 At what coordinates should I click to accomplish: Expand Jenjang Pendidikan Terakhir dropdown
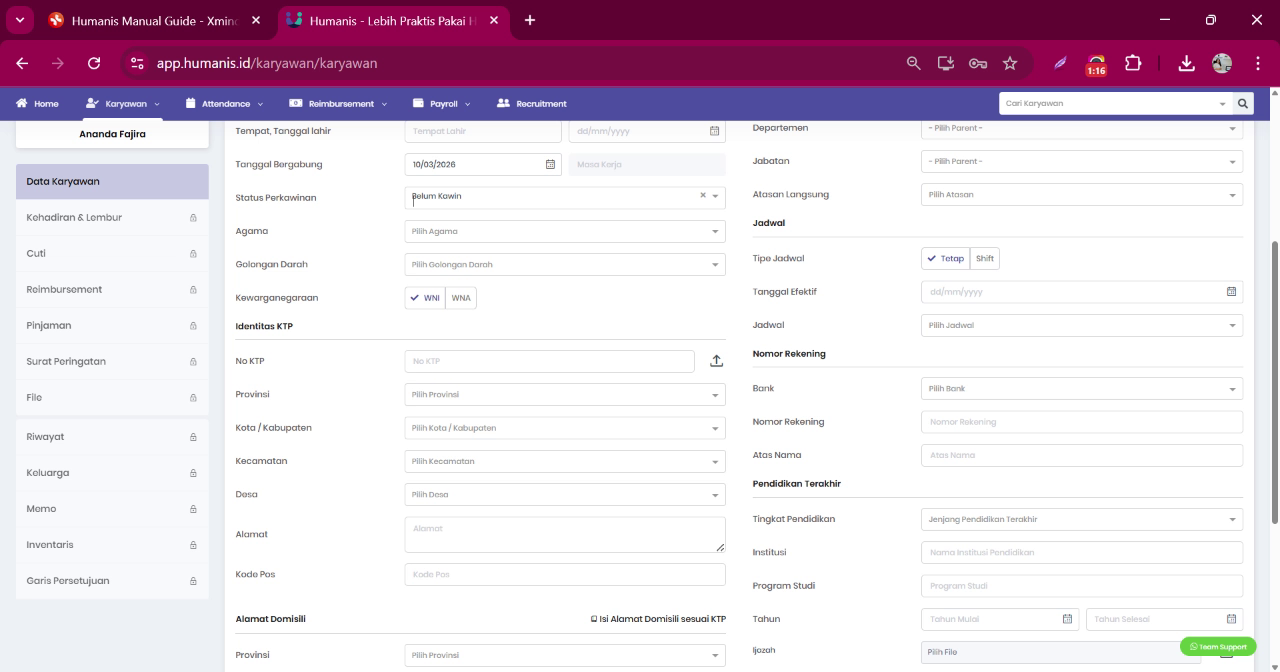1082,519
